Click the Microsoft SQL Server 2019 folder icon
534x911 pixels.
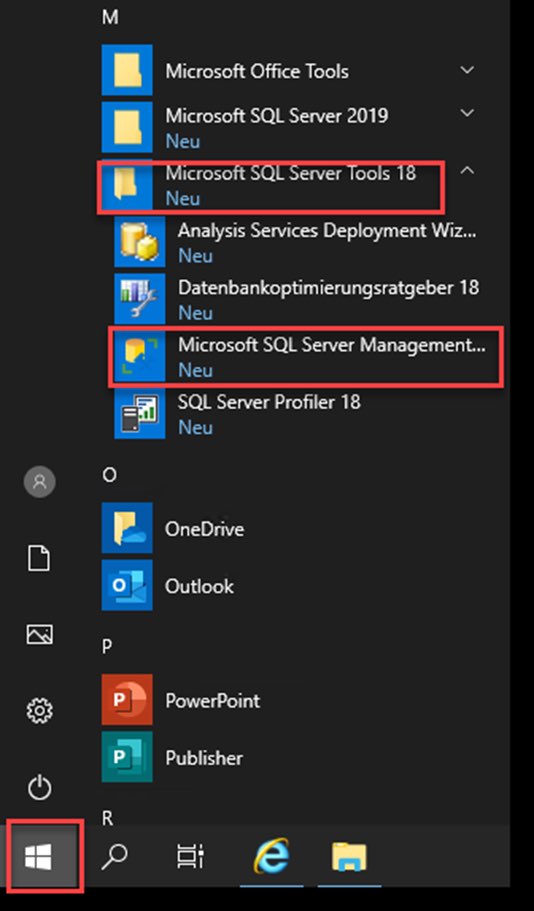click(127, 127)
